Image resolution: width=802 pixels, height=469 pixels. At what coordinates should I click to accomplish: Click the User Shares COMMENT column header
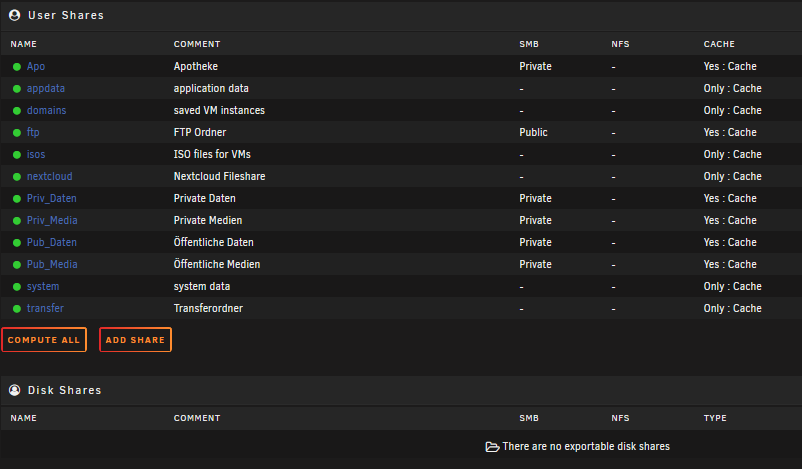coord(197,44)
